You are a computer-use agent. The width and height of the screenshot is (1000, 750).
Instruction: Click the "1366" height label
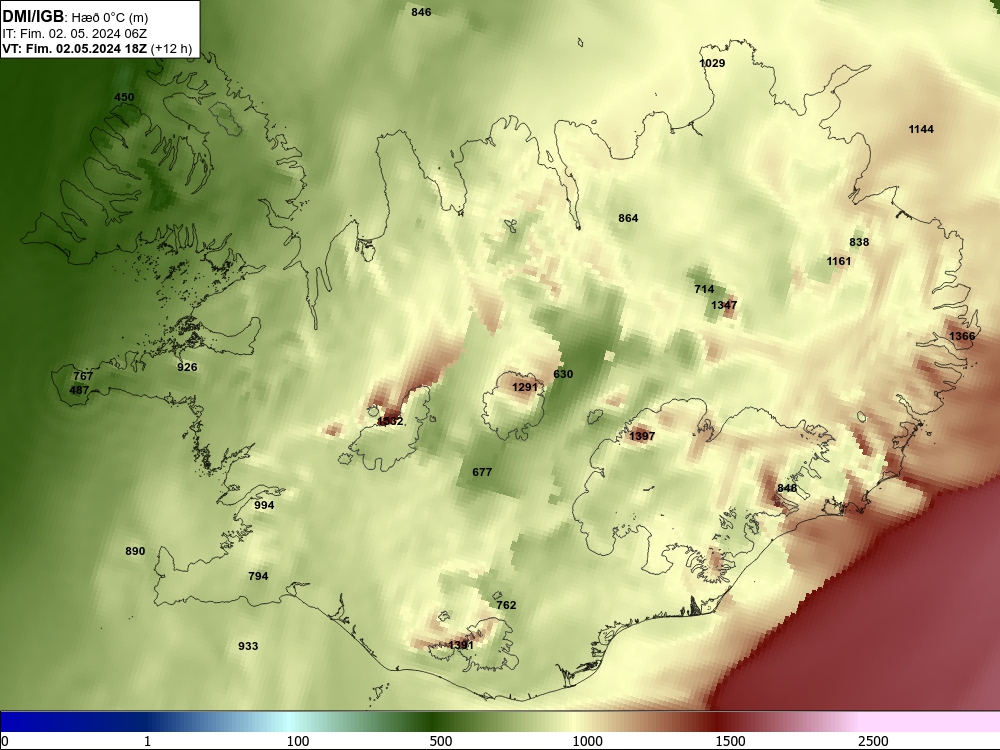click(962, 336)
